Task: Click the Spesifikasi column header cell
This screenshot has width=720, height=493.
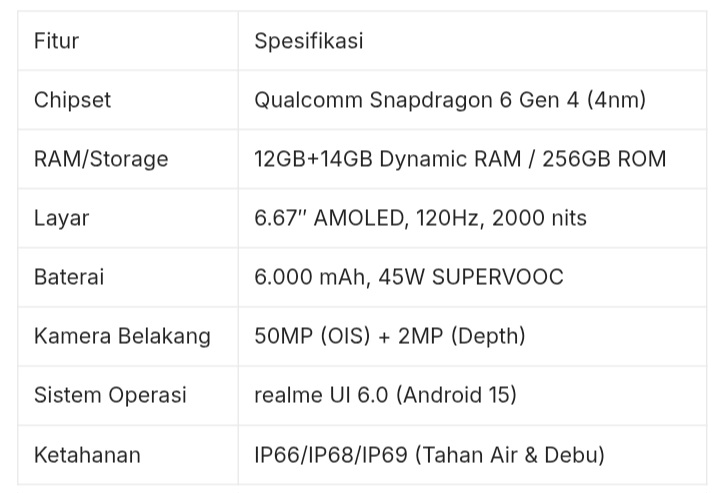Action: coord(308,41)
